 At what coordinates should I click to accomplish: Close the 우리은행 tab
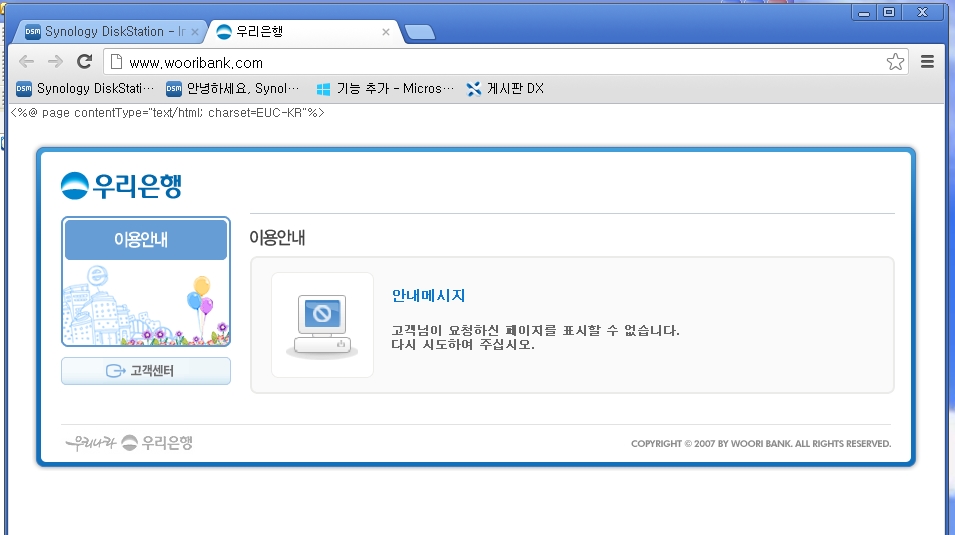coord(386,32)
